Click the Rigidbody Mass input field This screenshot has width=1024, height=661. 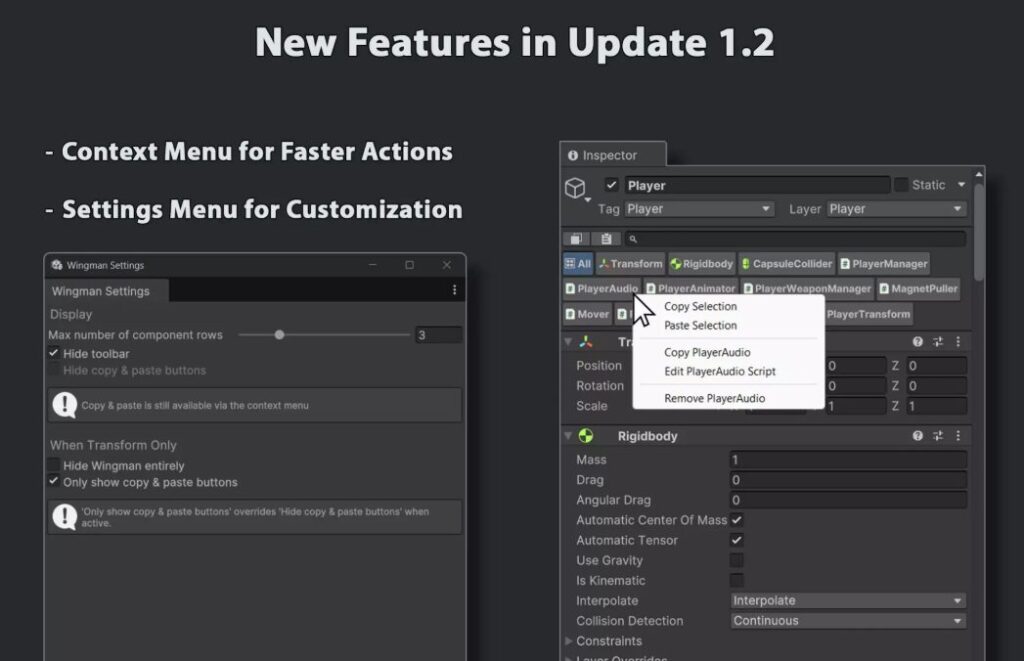click(847, 460)
